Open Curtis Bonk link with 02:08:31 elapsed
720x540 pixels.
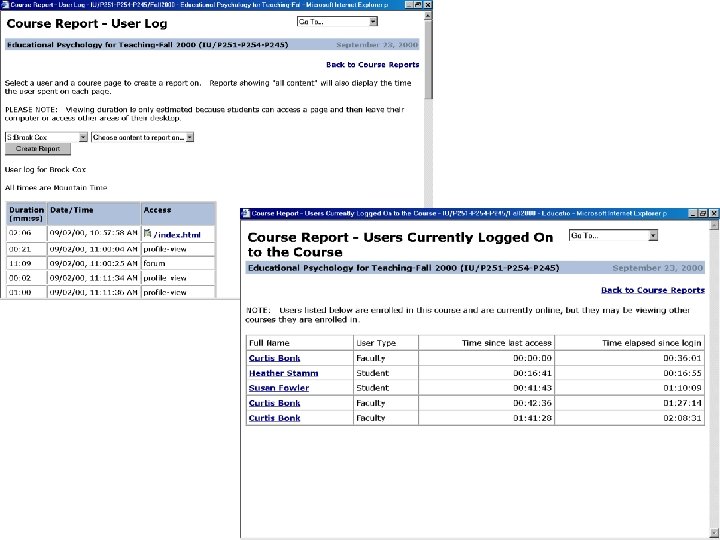(274, 418)
